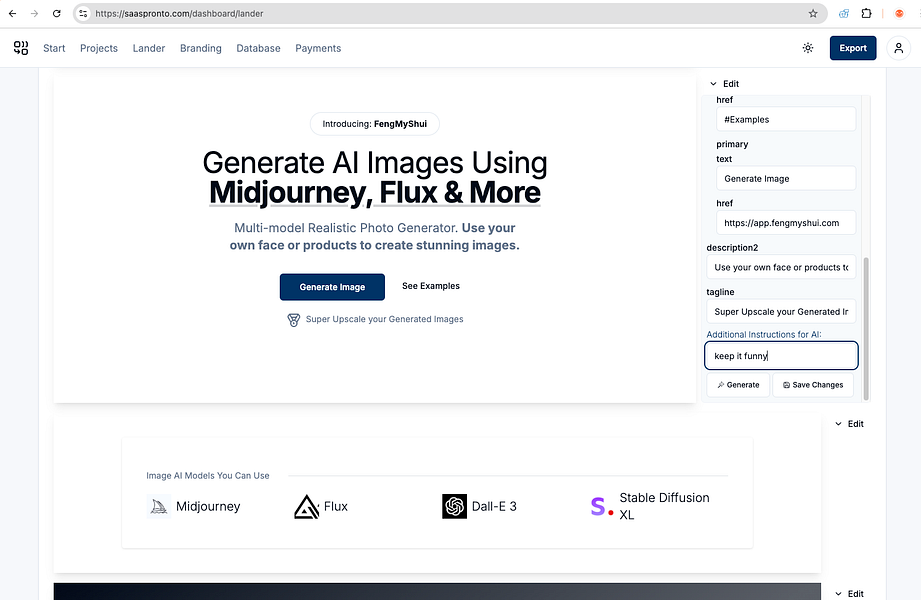Edit the primary text field 'Generate Image'
The image size is (921, 600).
pos(786,179)
